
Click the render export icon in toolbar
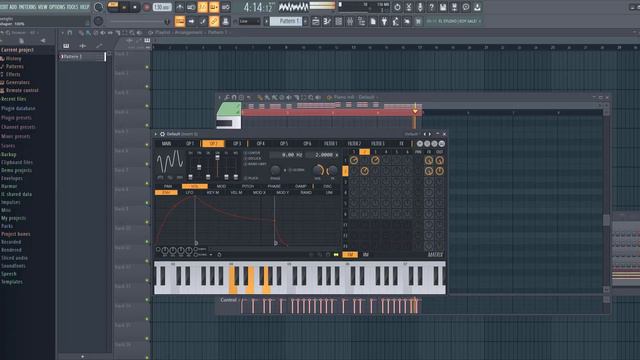[454, 7]
